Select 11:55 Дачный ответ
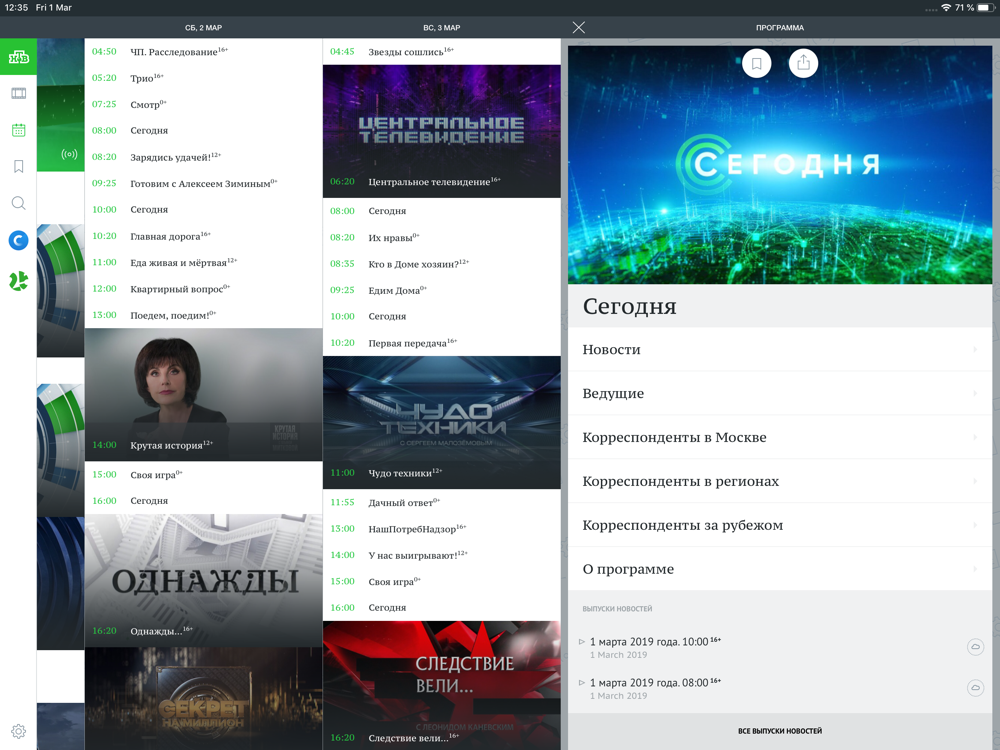The height and width of the screenshot is (750, 1000). tap(441, 503)
